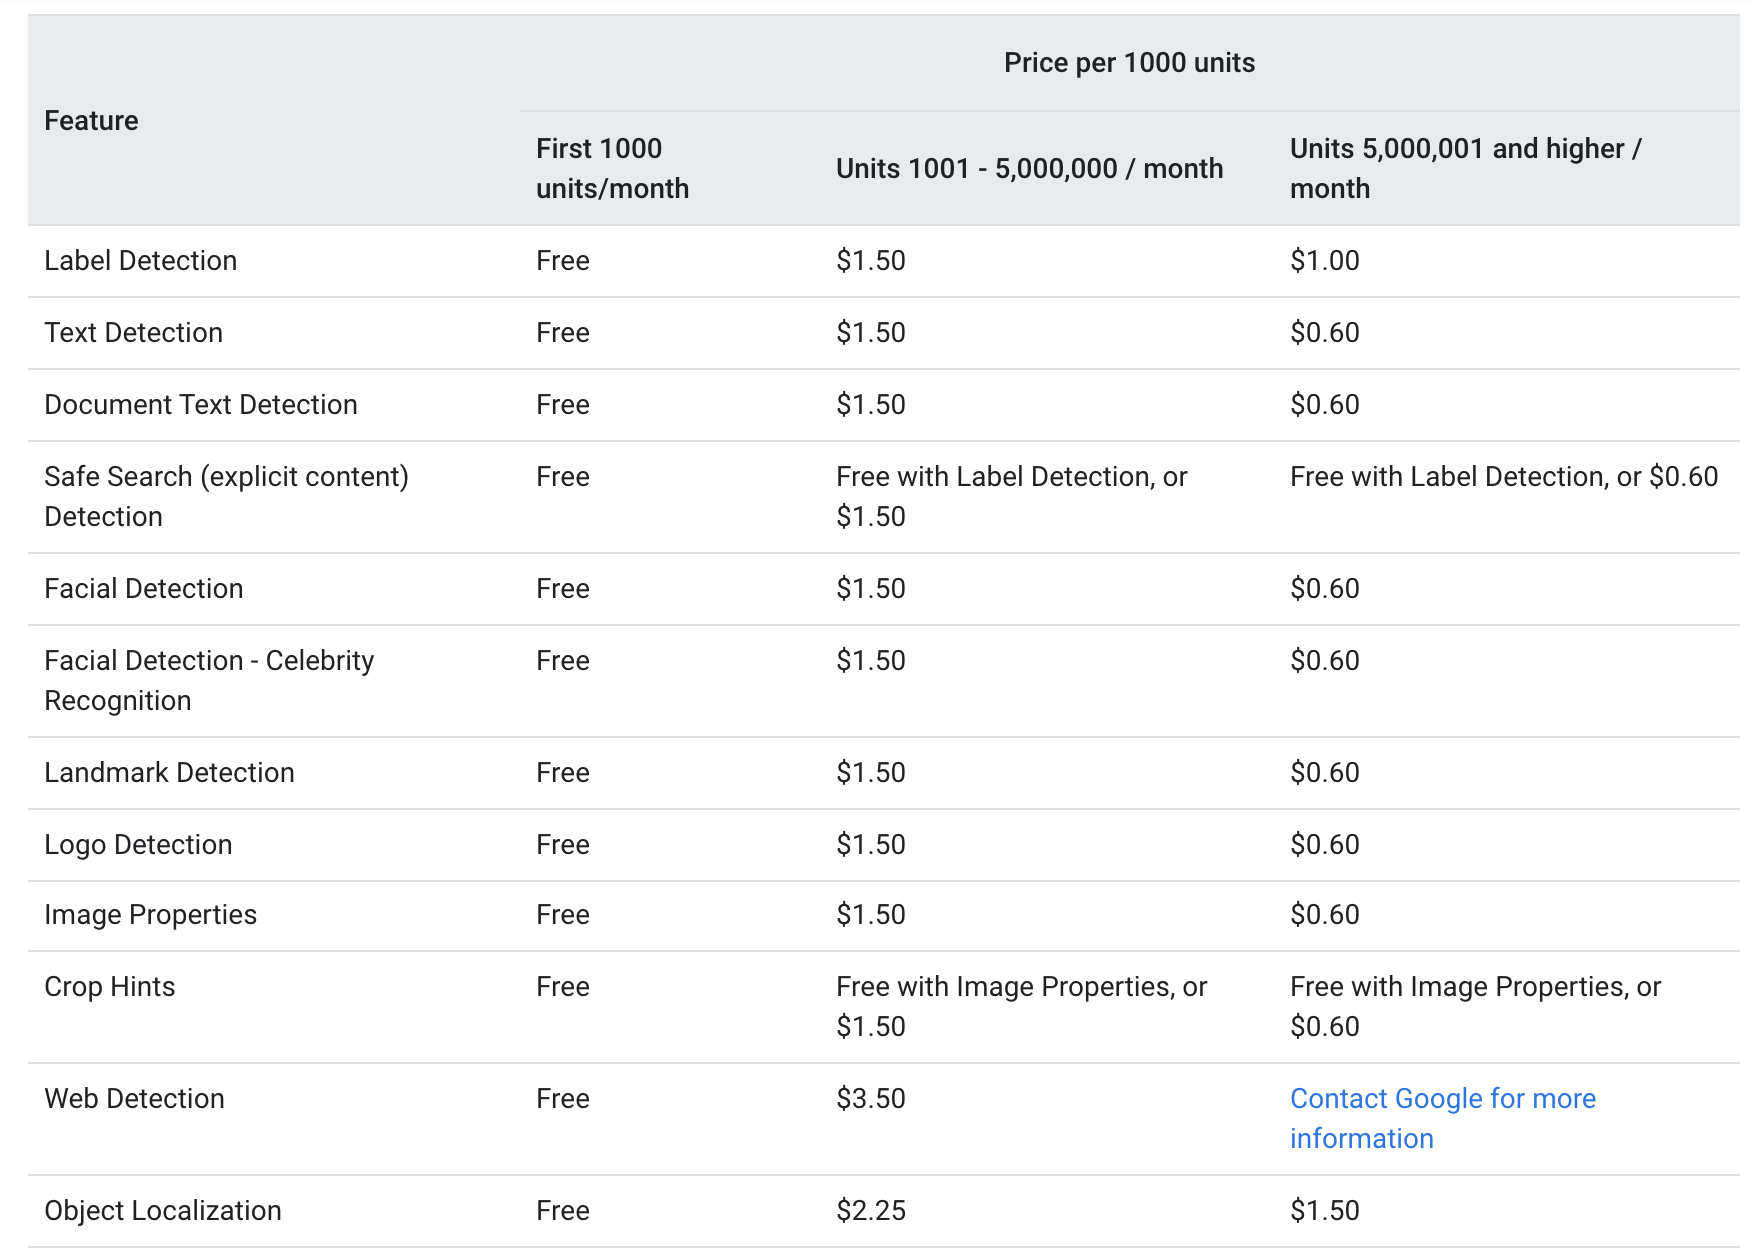The height and width of the screenshot is (1256, 1752).
Task: Click the $3.50 Web Detection price cell
Action: tap(870, 1098)
